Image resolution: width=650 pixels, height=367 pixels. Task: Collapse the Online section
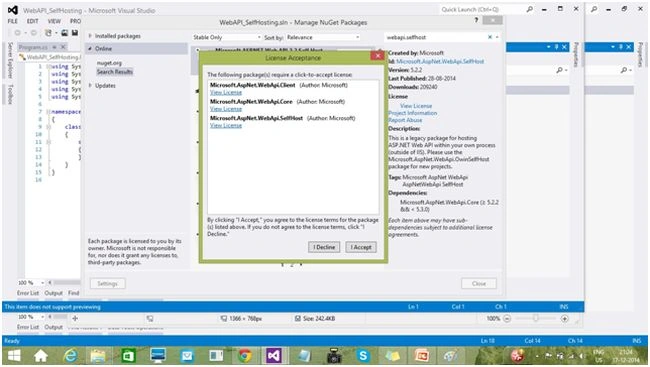click(x=90, y=49)
